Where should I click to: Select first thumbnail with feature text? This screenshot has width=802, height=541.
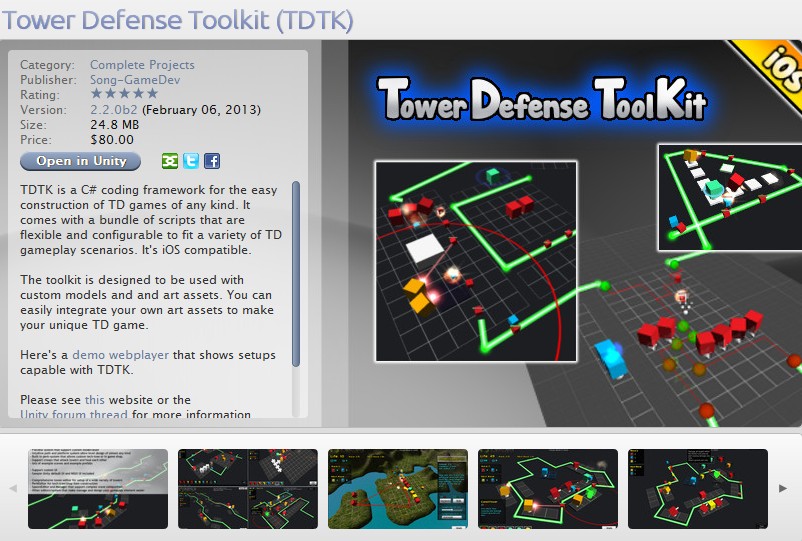point(98,489)
